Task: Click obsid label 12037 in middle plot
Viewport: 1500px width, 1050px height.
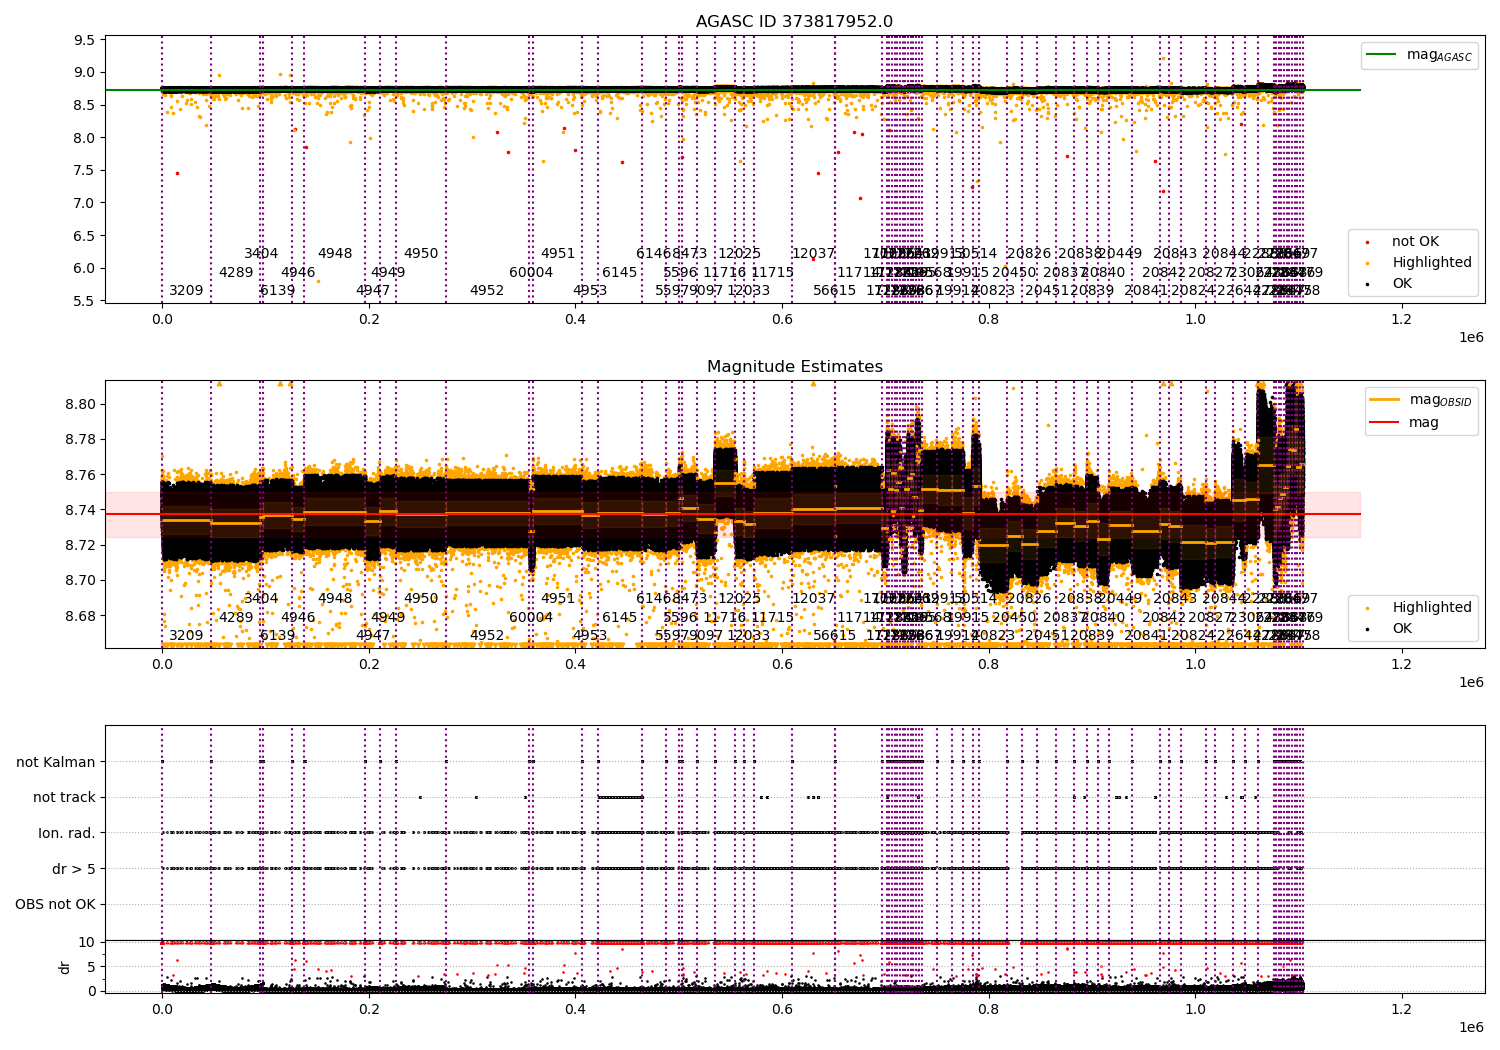Action: (x=813, y=599)
